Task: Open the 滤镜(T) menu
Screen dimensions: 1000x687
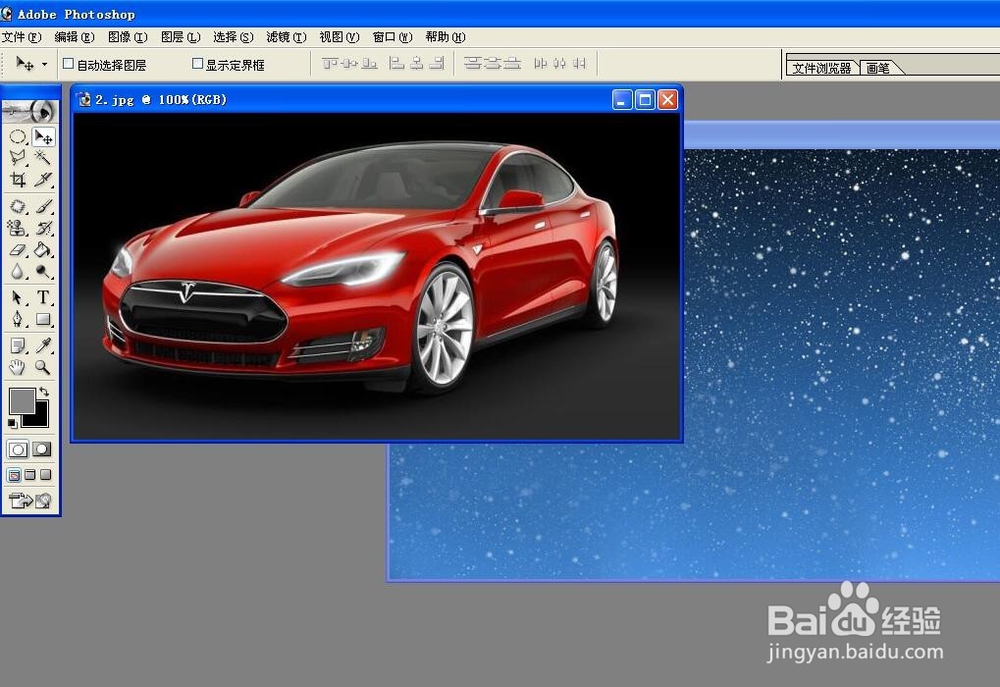Action: (x=286, y=37)
